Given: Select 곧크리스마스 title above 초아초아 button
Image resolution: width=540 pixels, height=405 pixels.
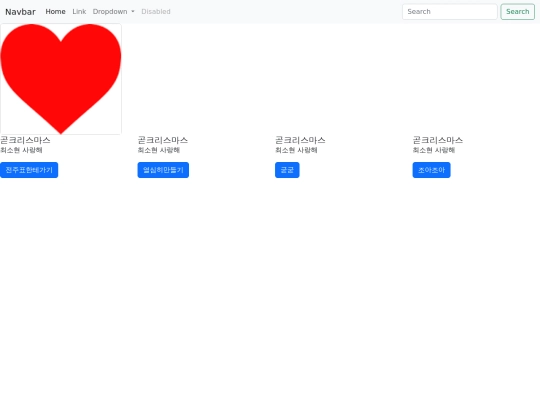Looking at the screenshot, I should tap(438, 140).
